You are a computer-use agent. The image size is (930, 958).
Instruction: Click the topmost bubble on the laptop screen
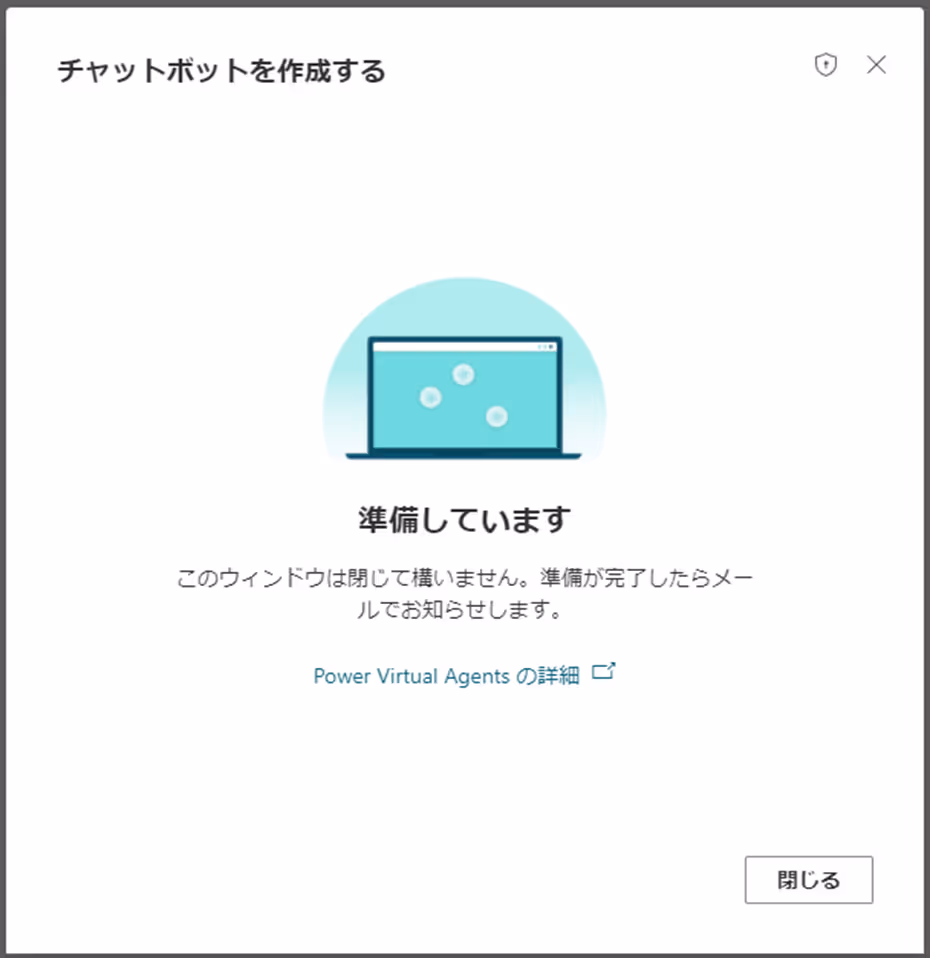point(463,373)
